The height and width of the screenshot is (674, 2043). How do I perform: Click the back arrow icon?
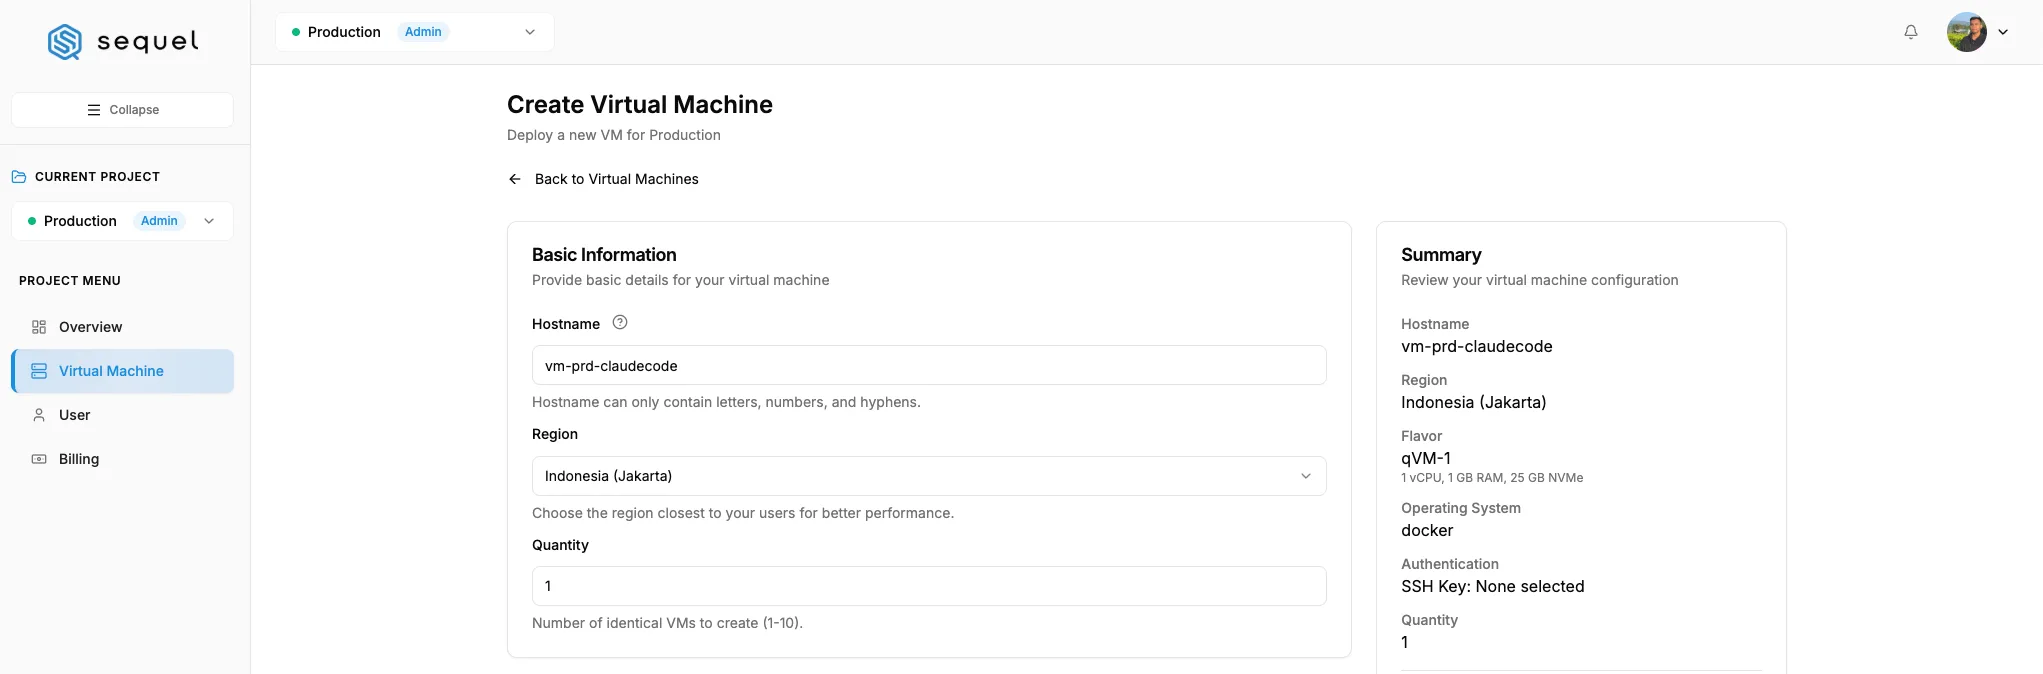515,179
